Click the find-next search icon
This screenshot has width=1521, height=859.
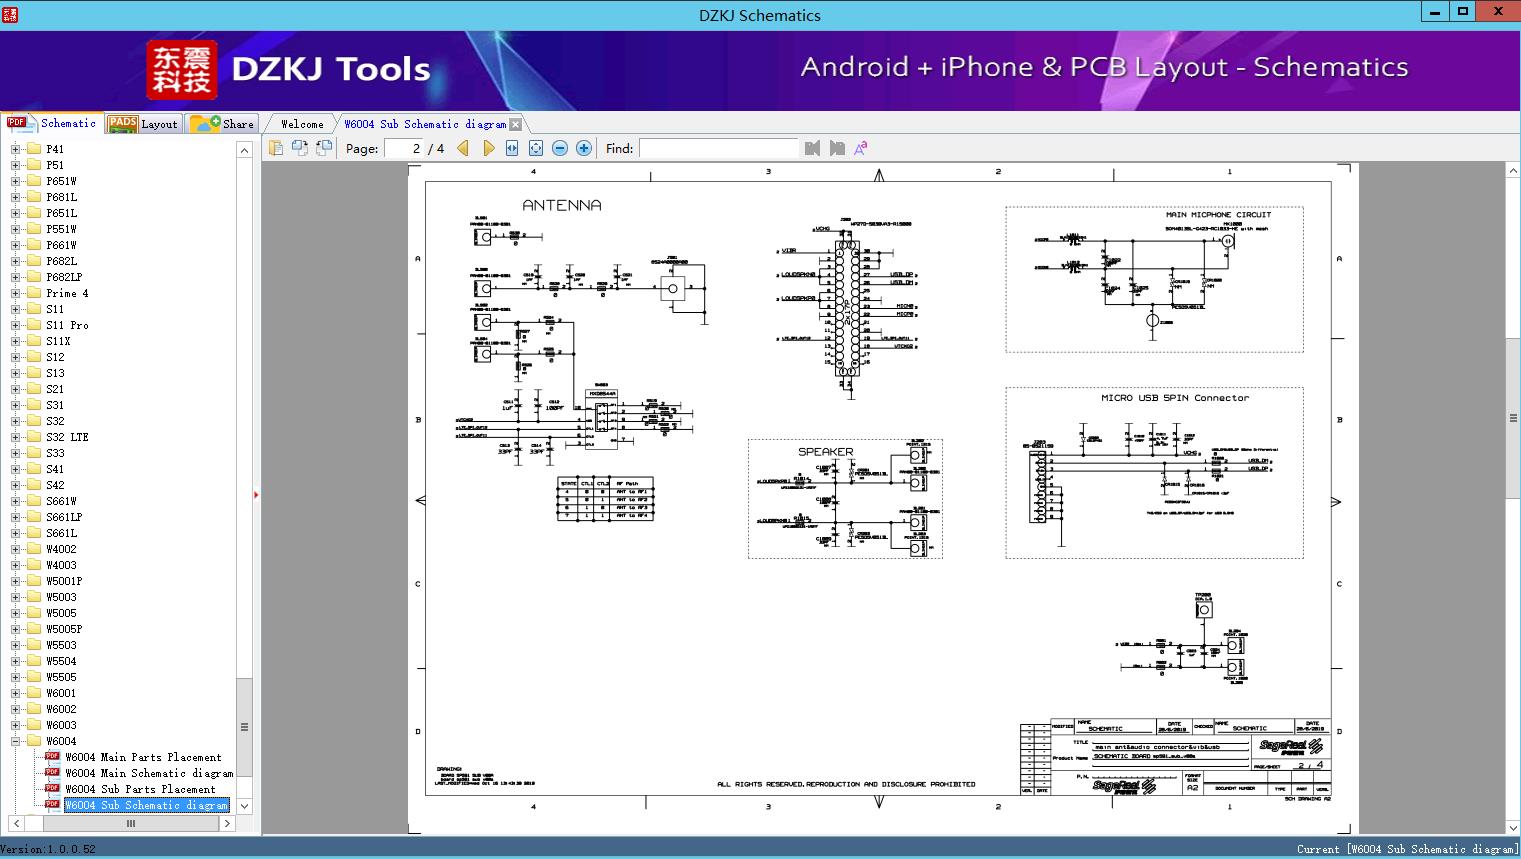point(837,147)
